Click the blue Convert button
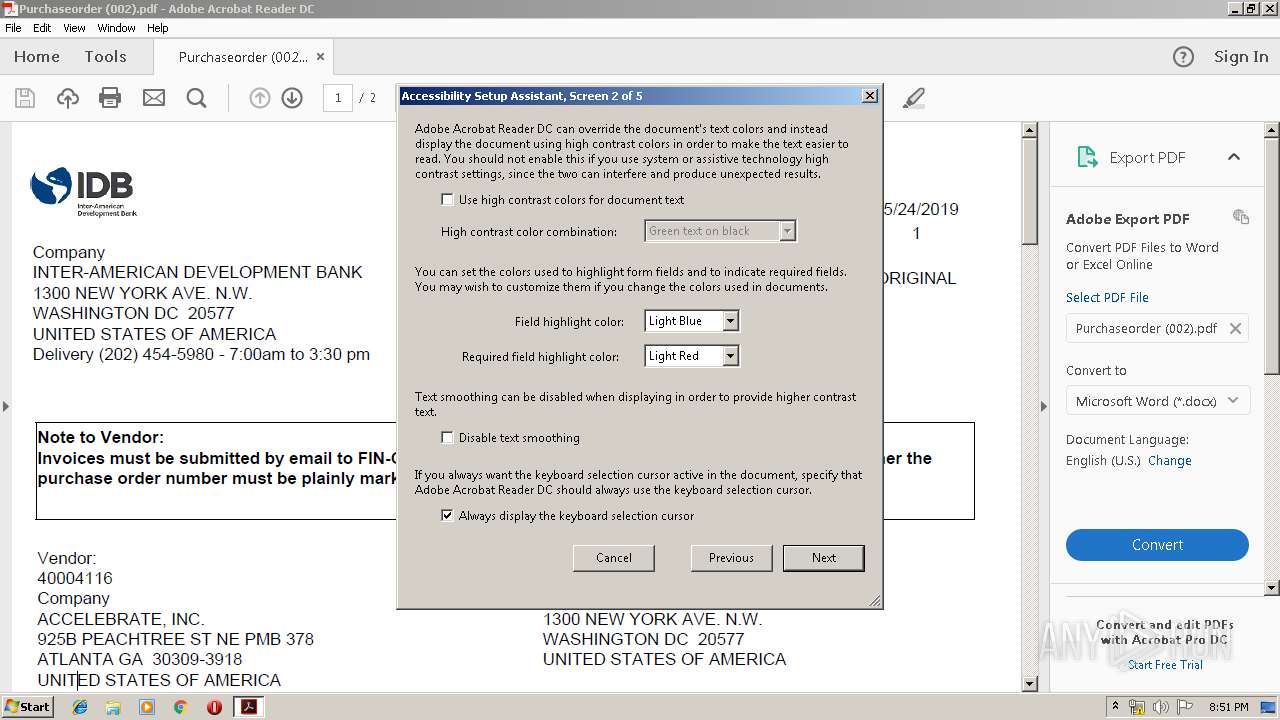The height and width of the screenshot is (720, 1280). [x=1157, y=545]
